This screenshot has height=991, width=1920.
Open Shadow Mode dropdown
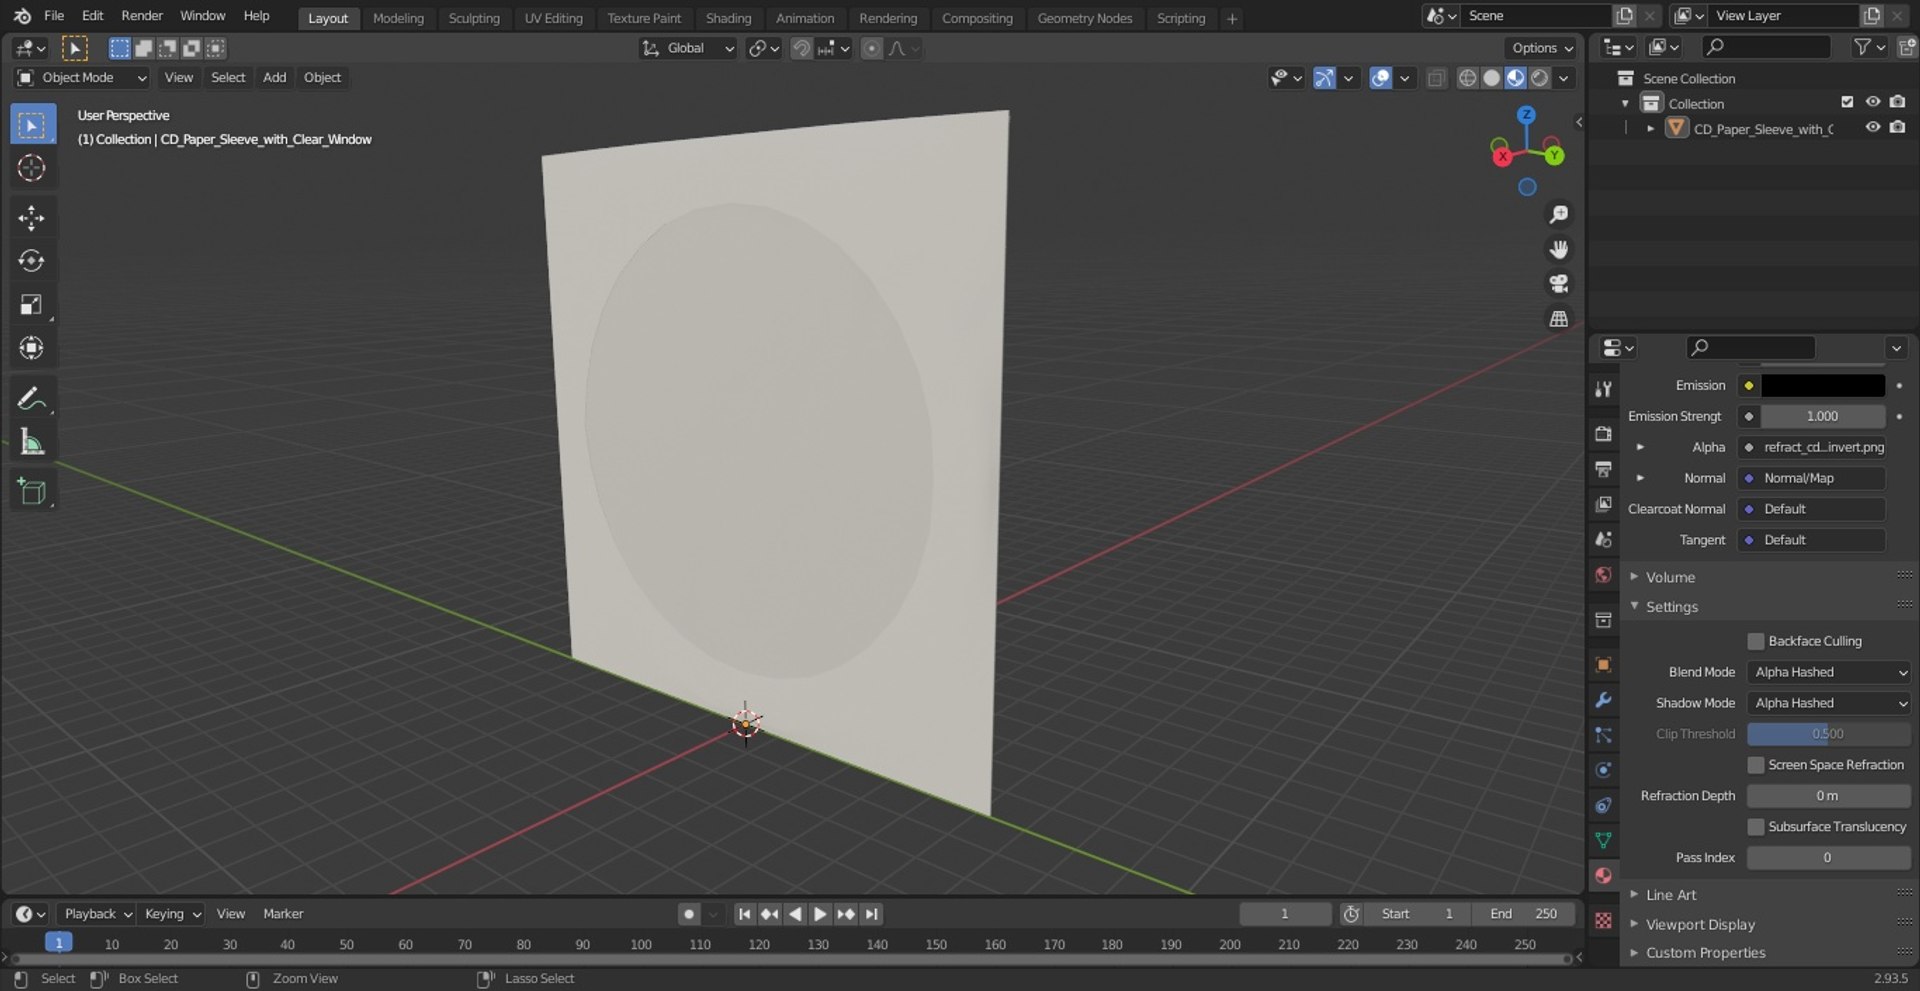(x=1828, y=703)
